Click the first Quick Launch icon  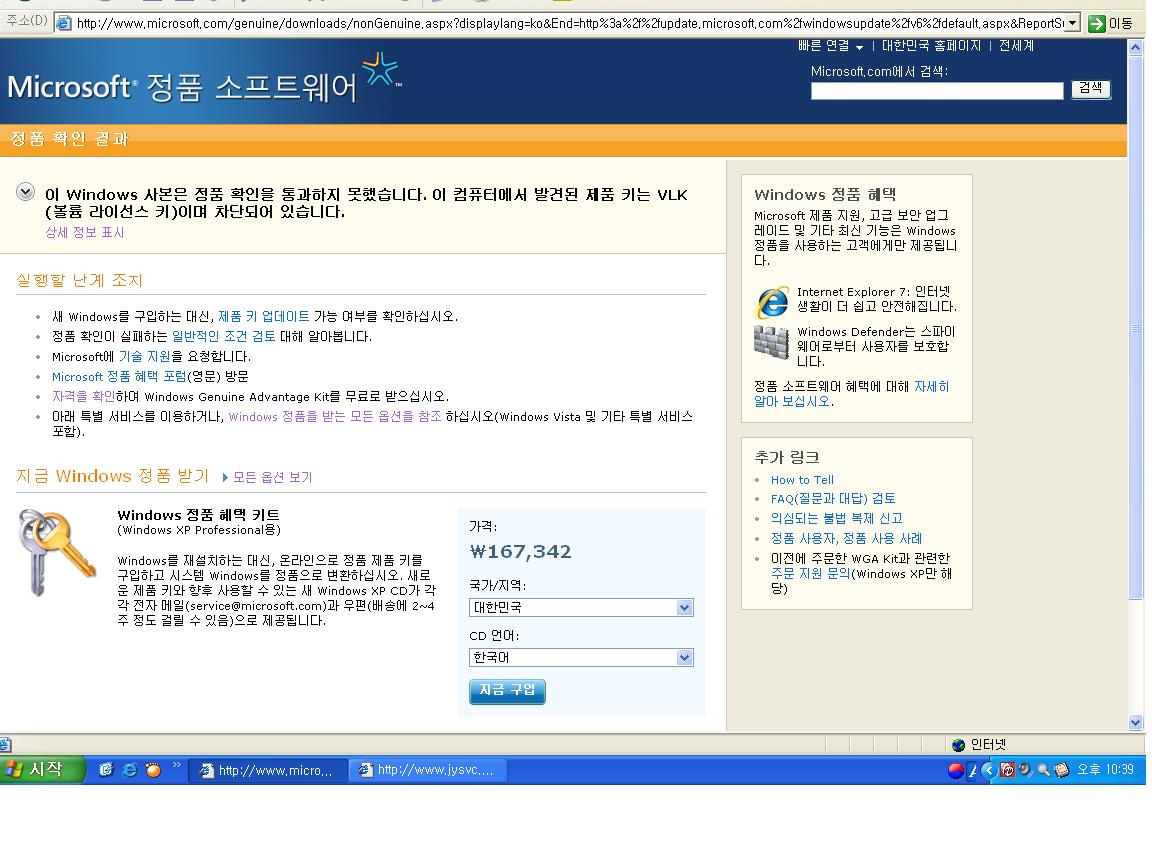[106, 770]
